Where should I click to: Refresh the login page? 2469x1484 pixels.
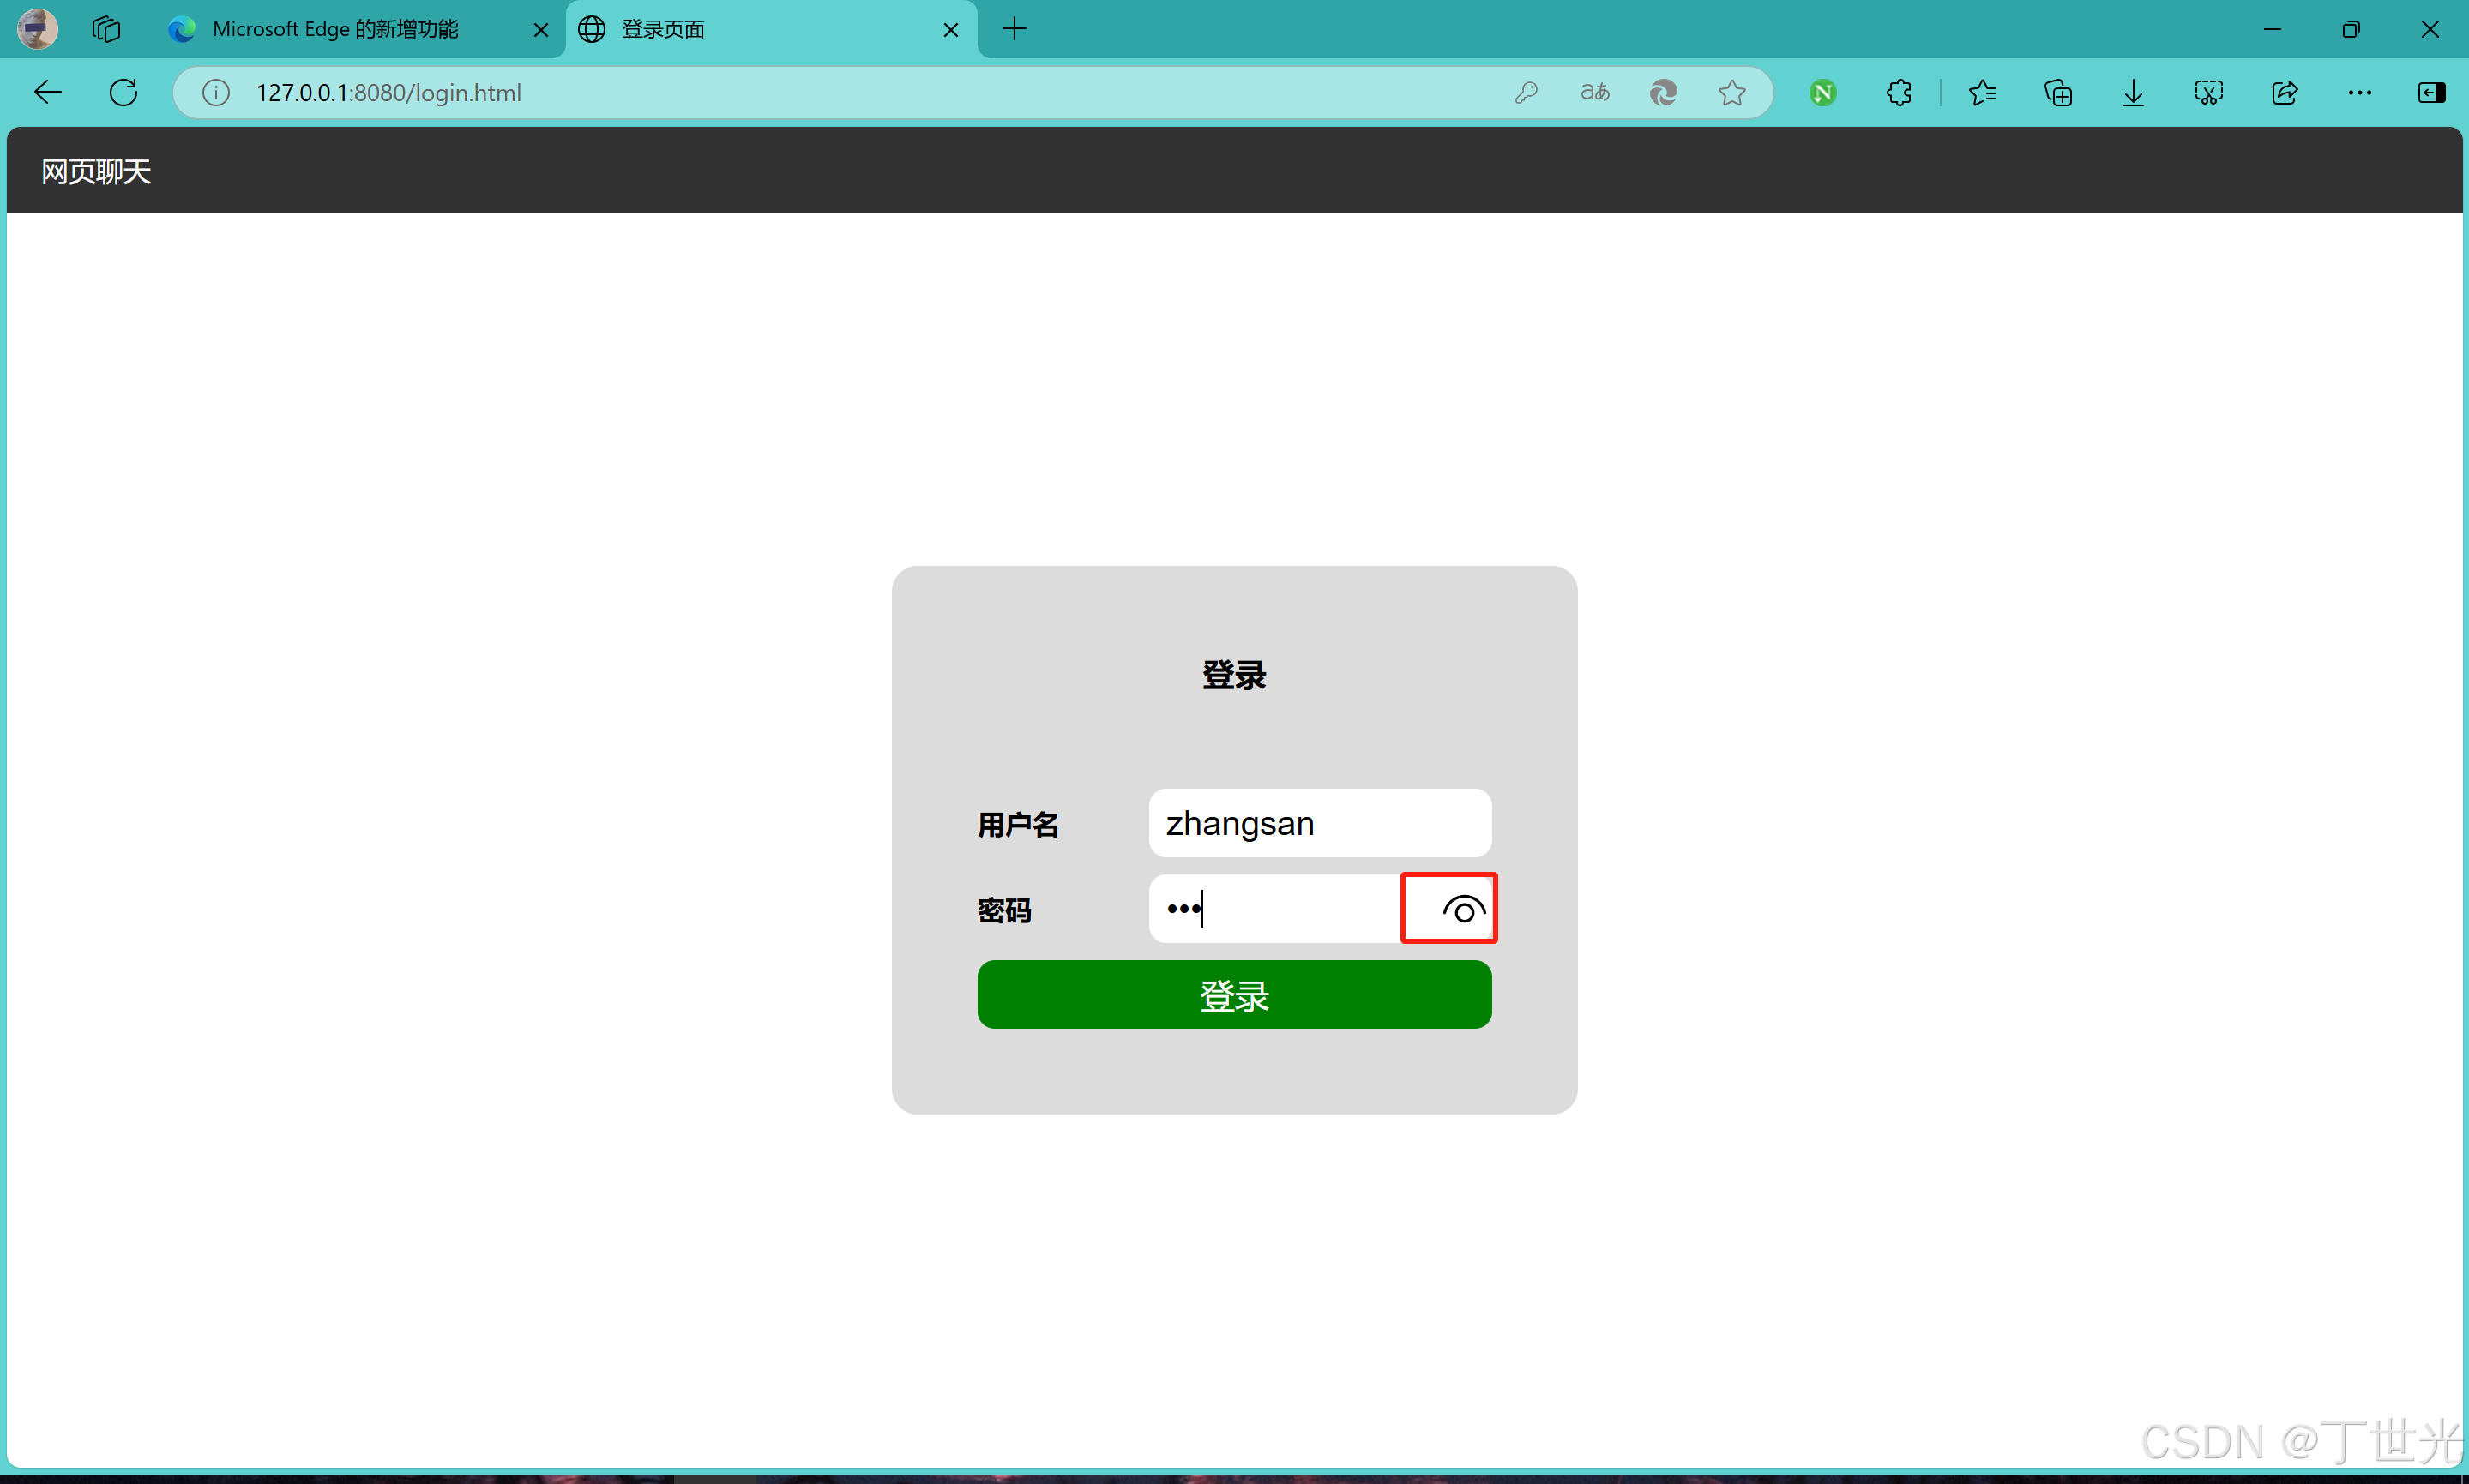pos(124,93)
